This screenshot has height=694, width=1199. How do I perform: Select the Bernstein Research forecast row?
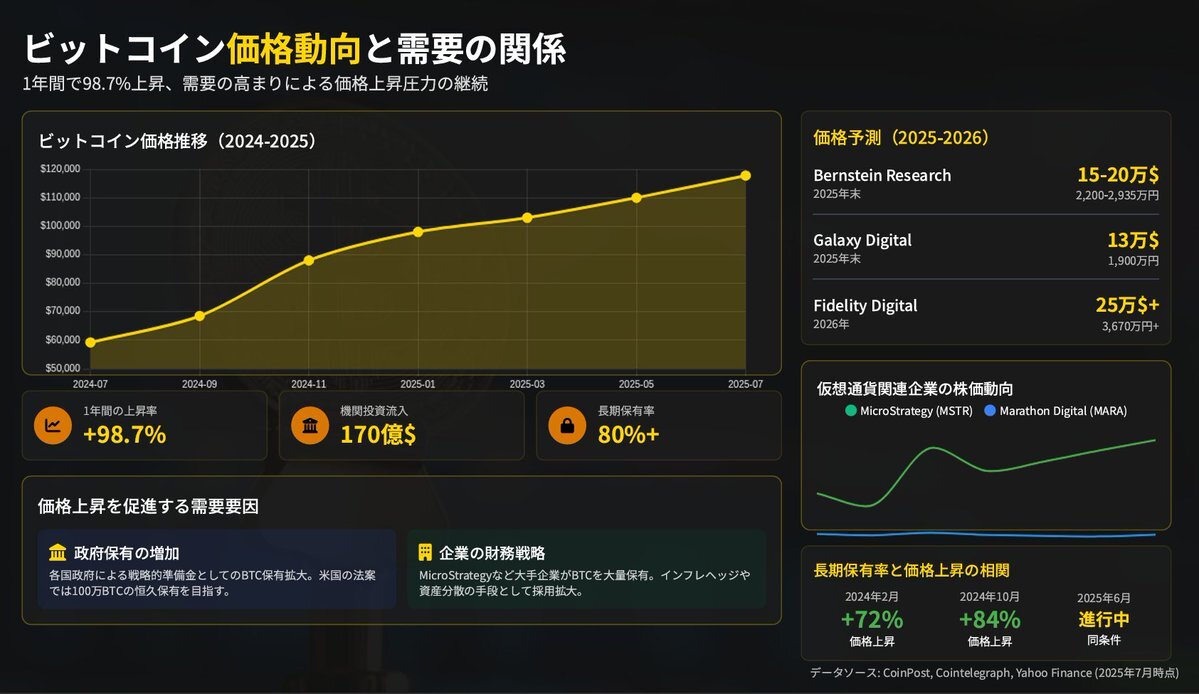(x=986, y=183)
